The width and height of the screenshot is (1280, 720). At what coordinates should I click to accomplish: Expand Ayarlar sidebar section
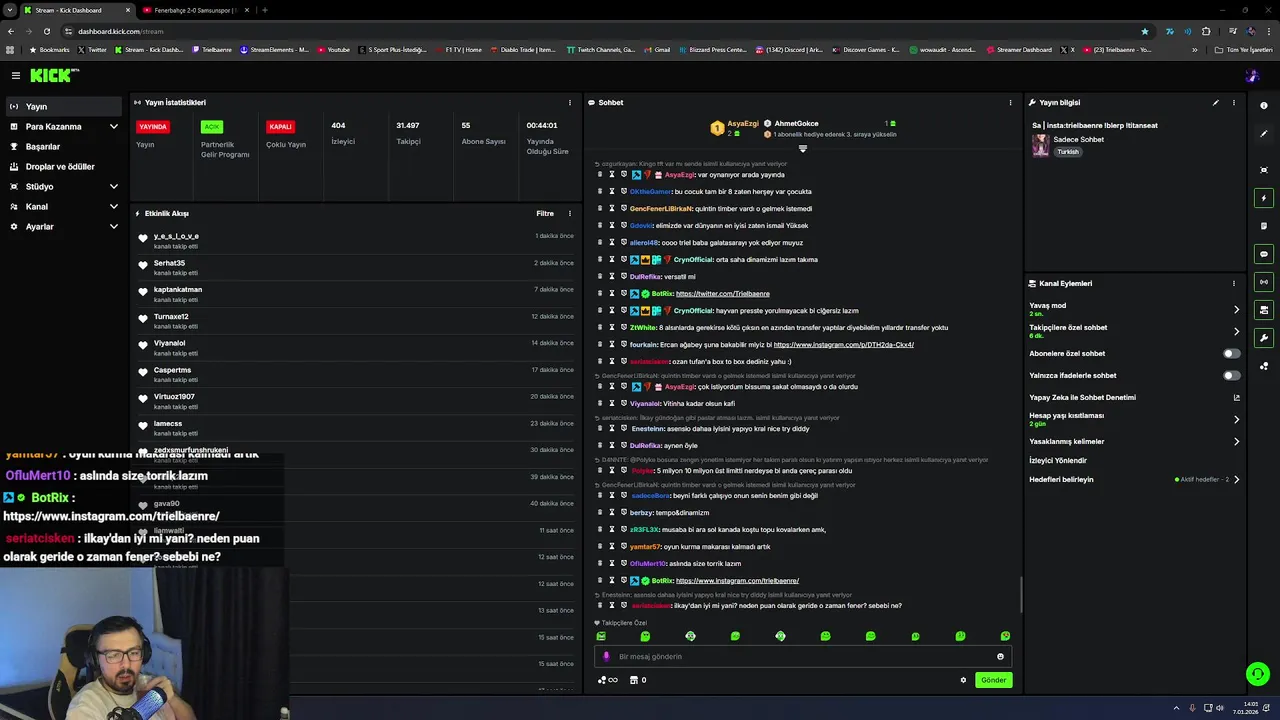point(113,227)
